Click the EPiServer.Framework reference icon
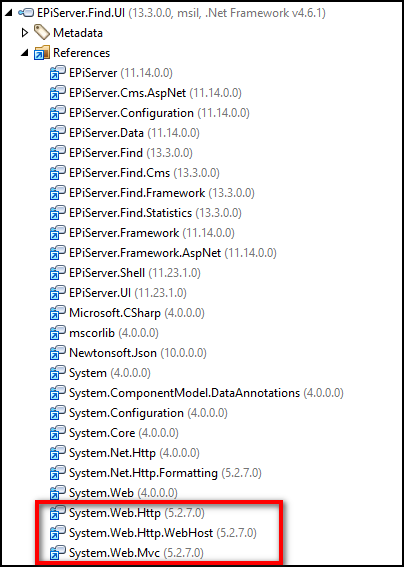This screenshot has width=404, height=567. 58,233
